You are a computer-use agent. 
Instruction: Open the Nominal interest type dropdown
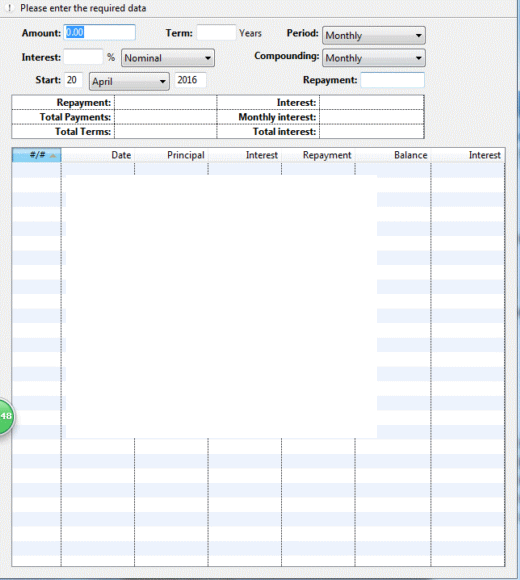tap(168, 58)
